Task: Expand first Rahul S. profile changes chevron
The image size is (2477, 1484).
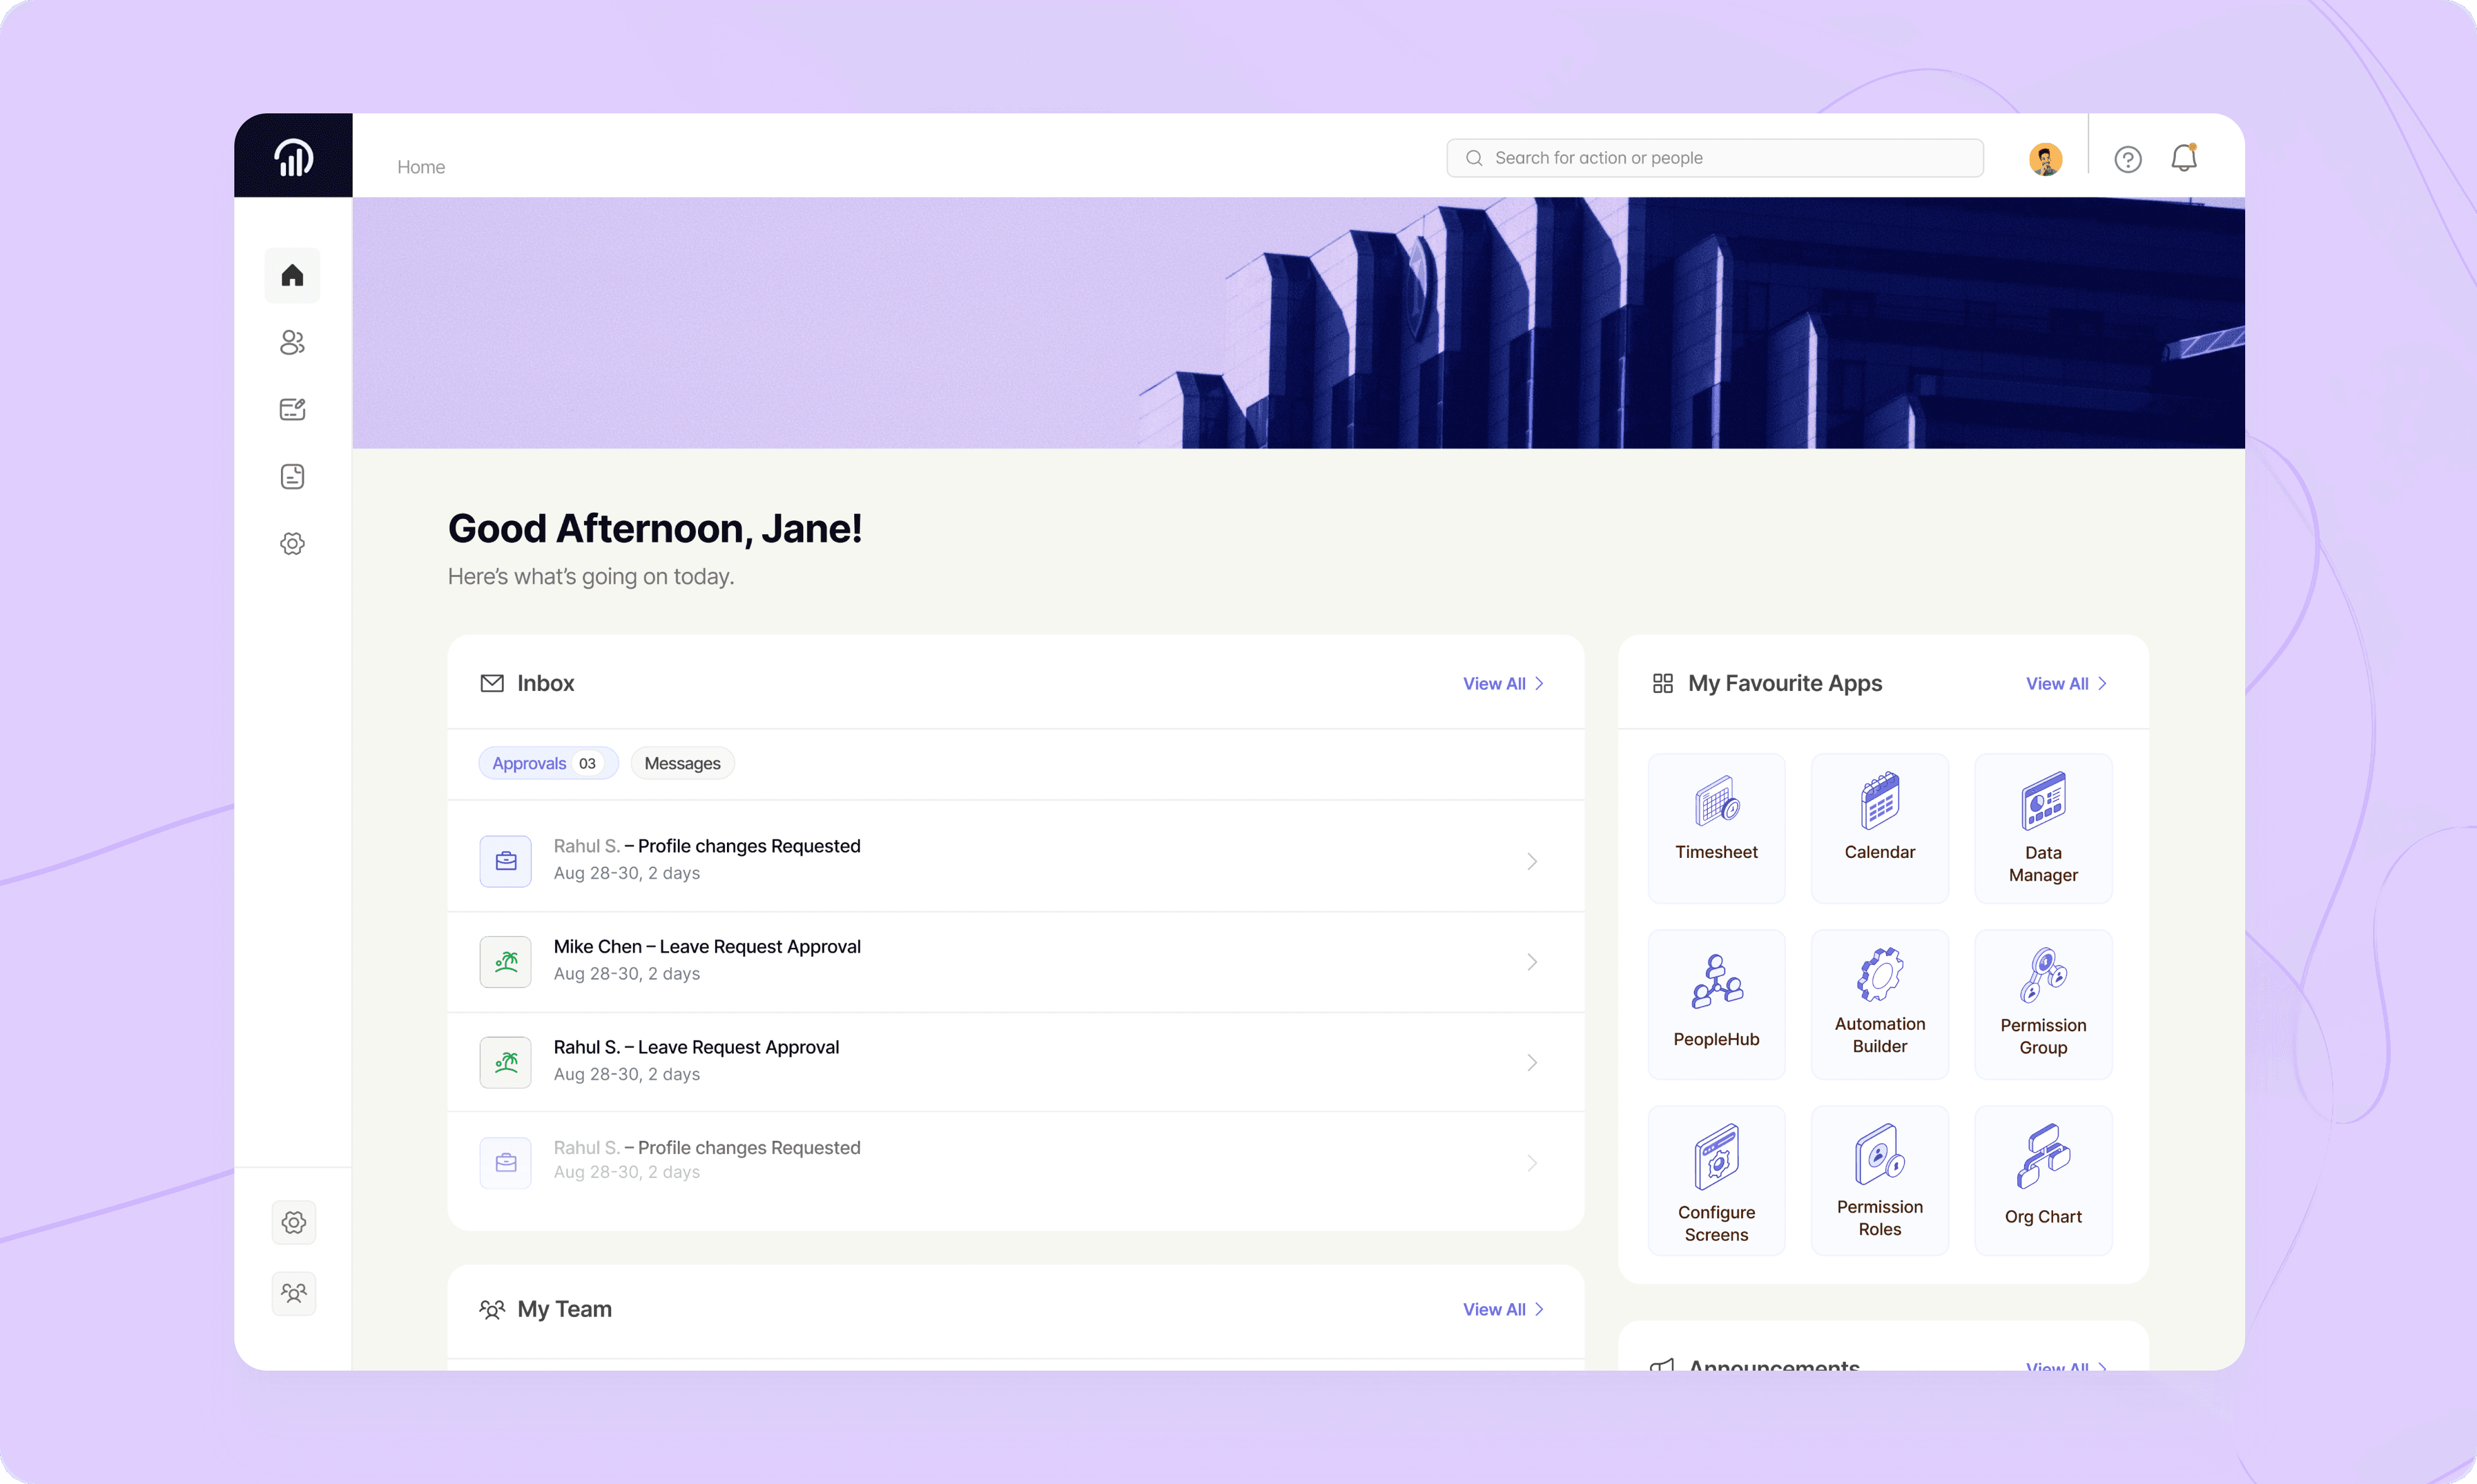Action: tap(1531, 861)
